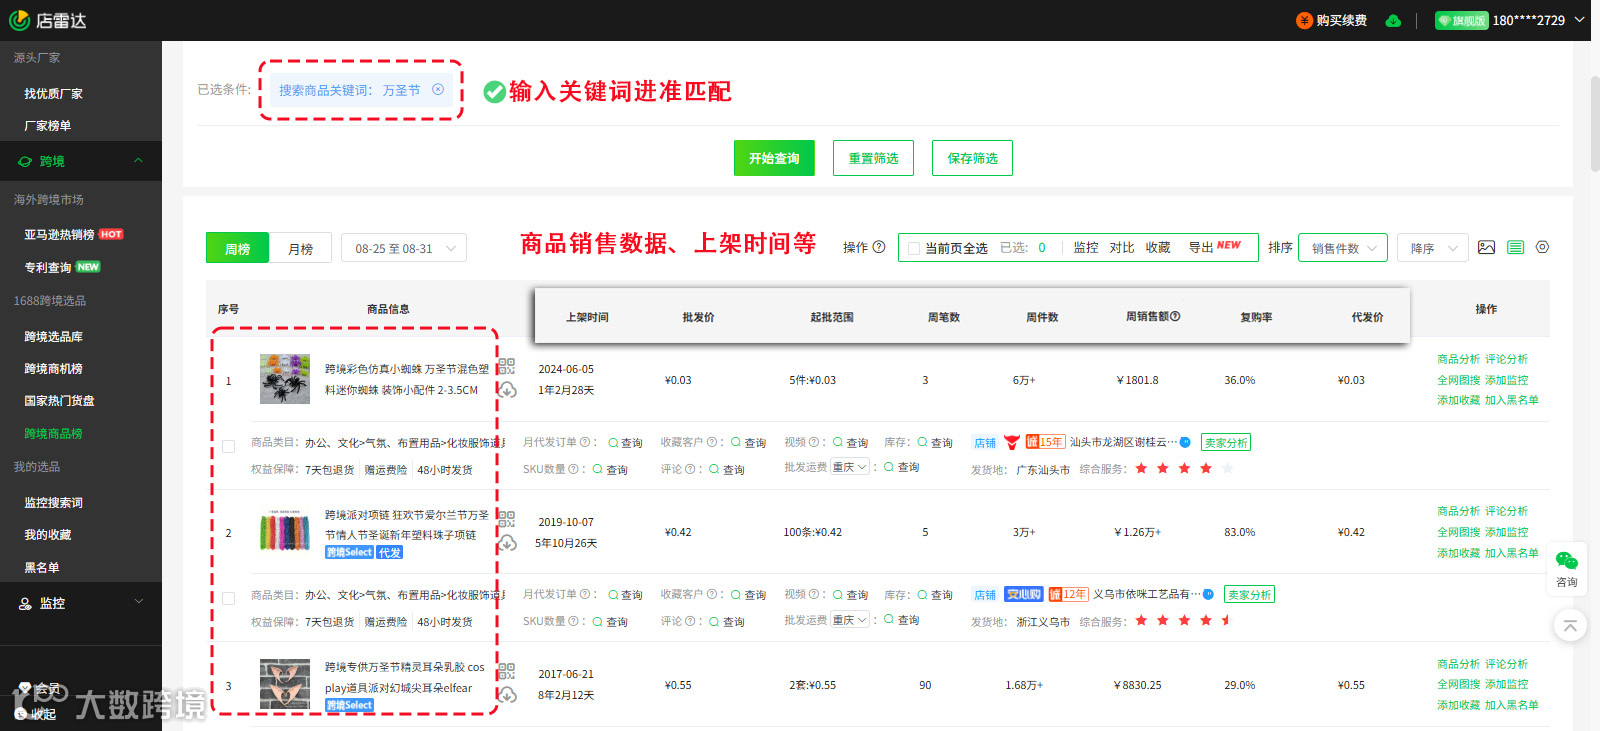Click 收藏客户 help icon in row 1
This screenshot has height=731, width=1600.
coord(712,442)
